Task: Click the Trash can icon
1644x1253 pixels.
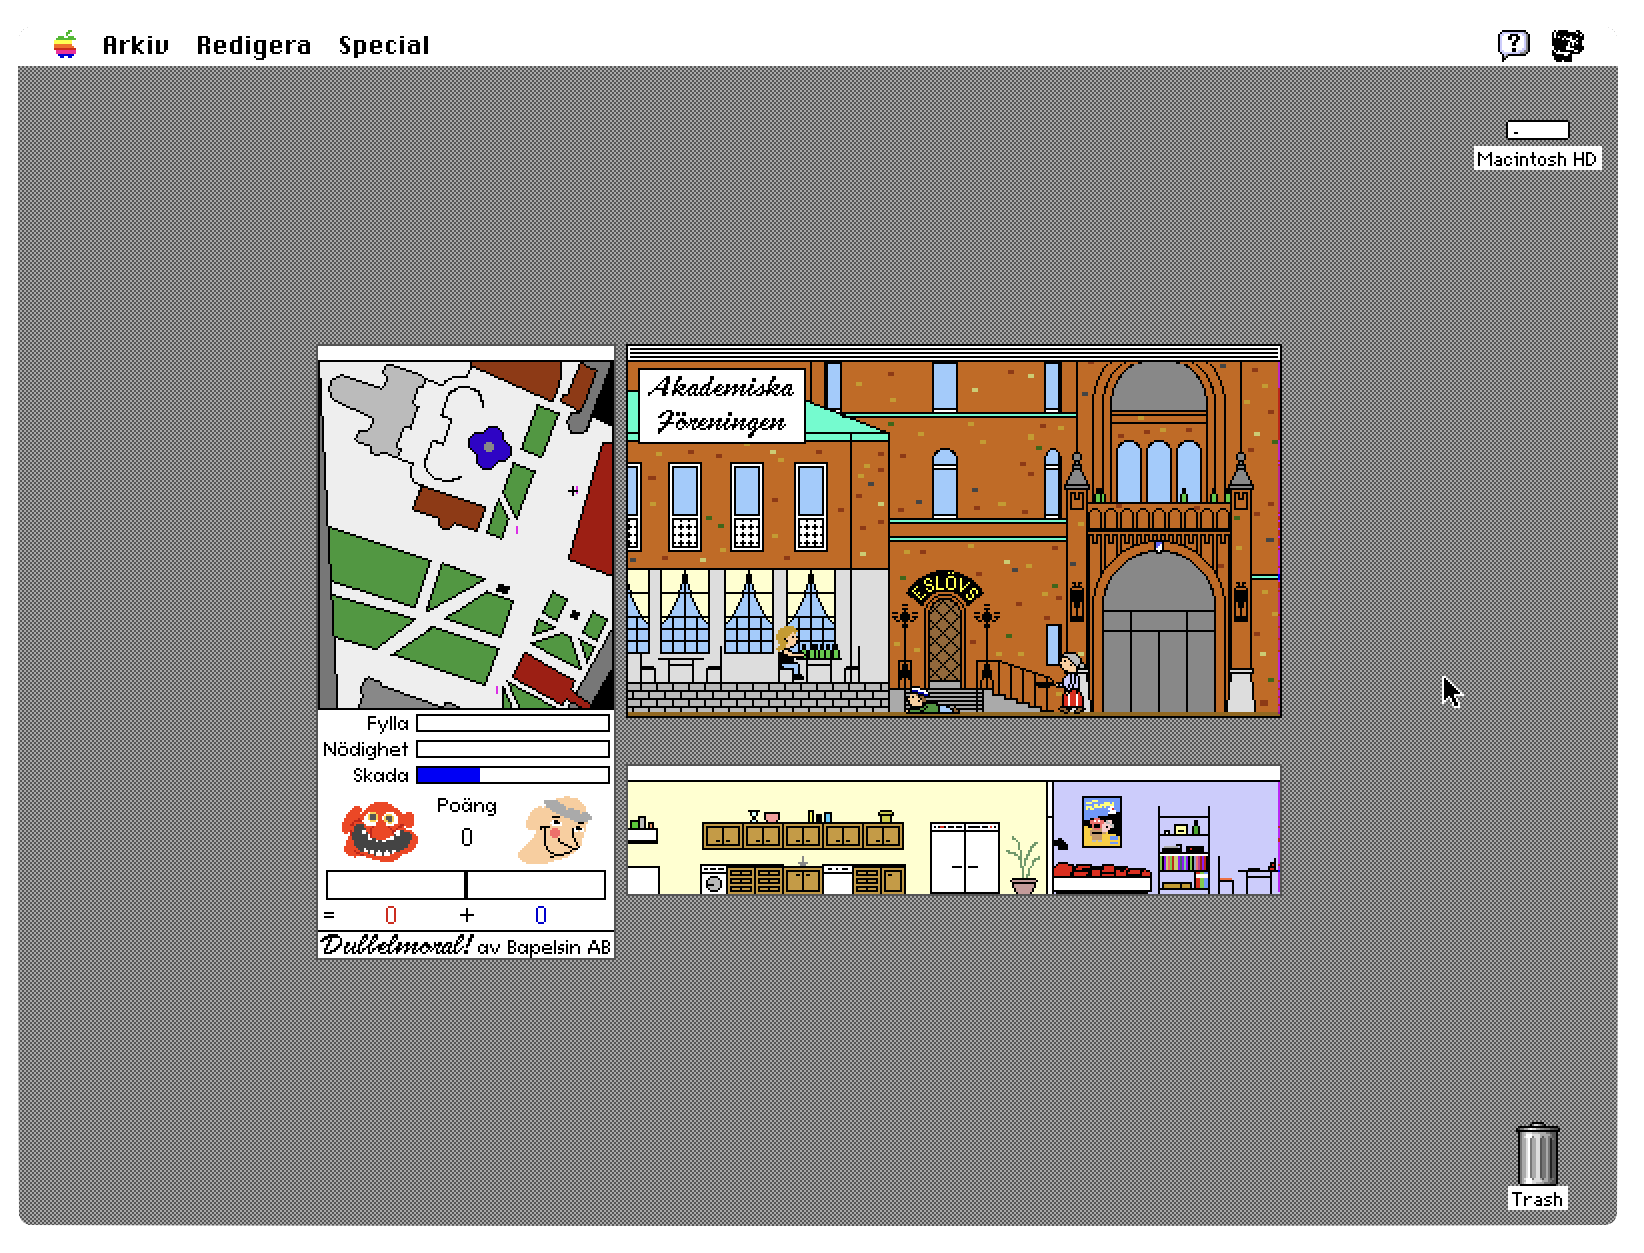Action: pos(1537,1155)
